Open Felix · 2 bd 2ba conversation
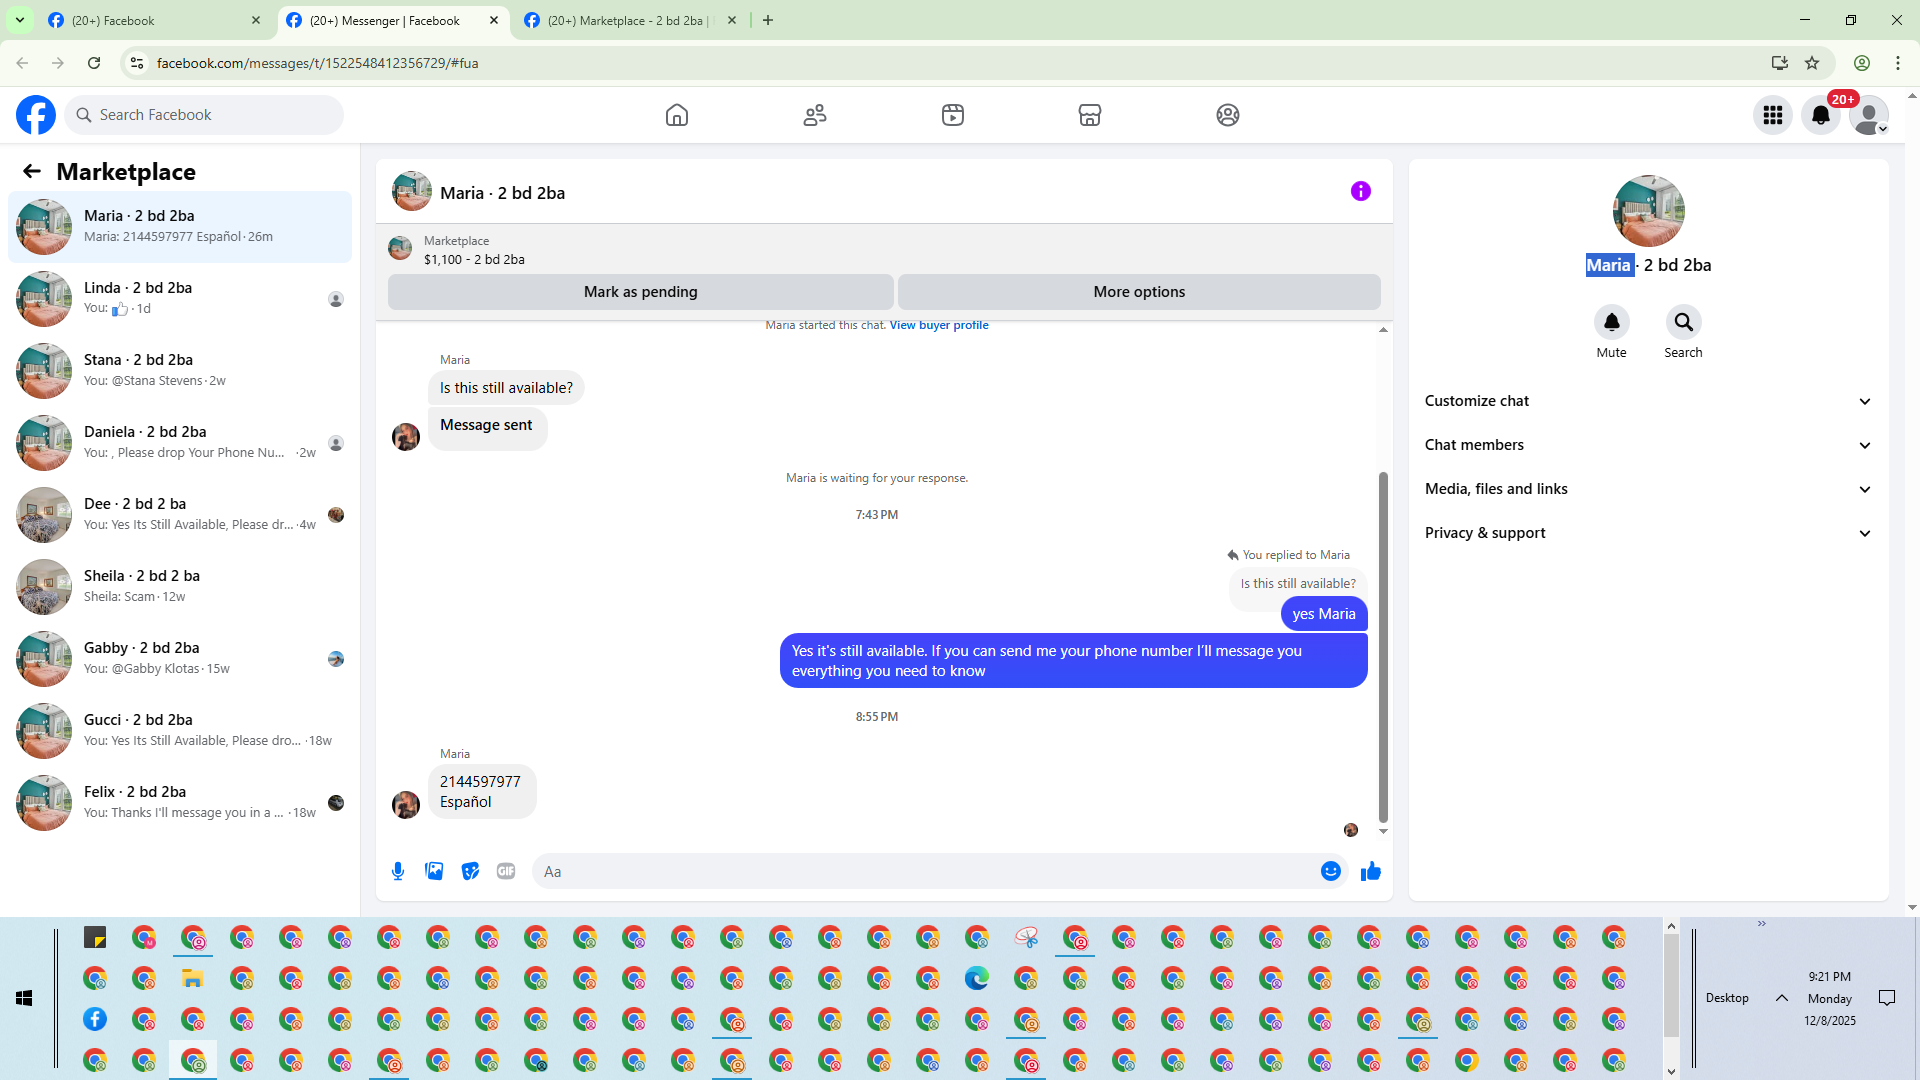1920x1080 pixels. pyautogui.click(x=180, y=802)
